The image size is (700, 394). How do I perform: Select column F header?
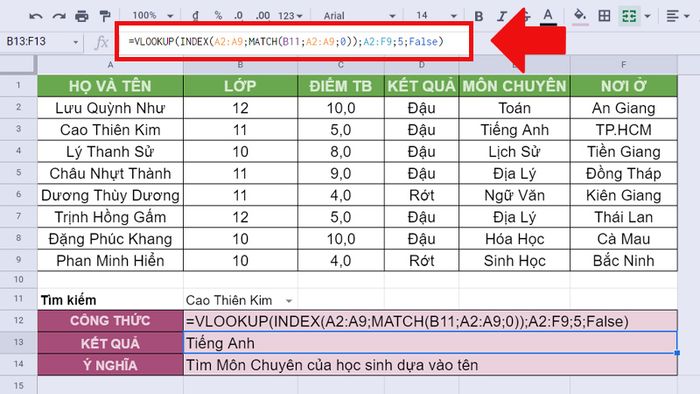[624, 65]
